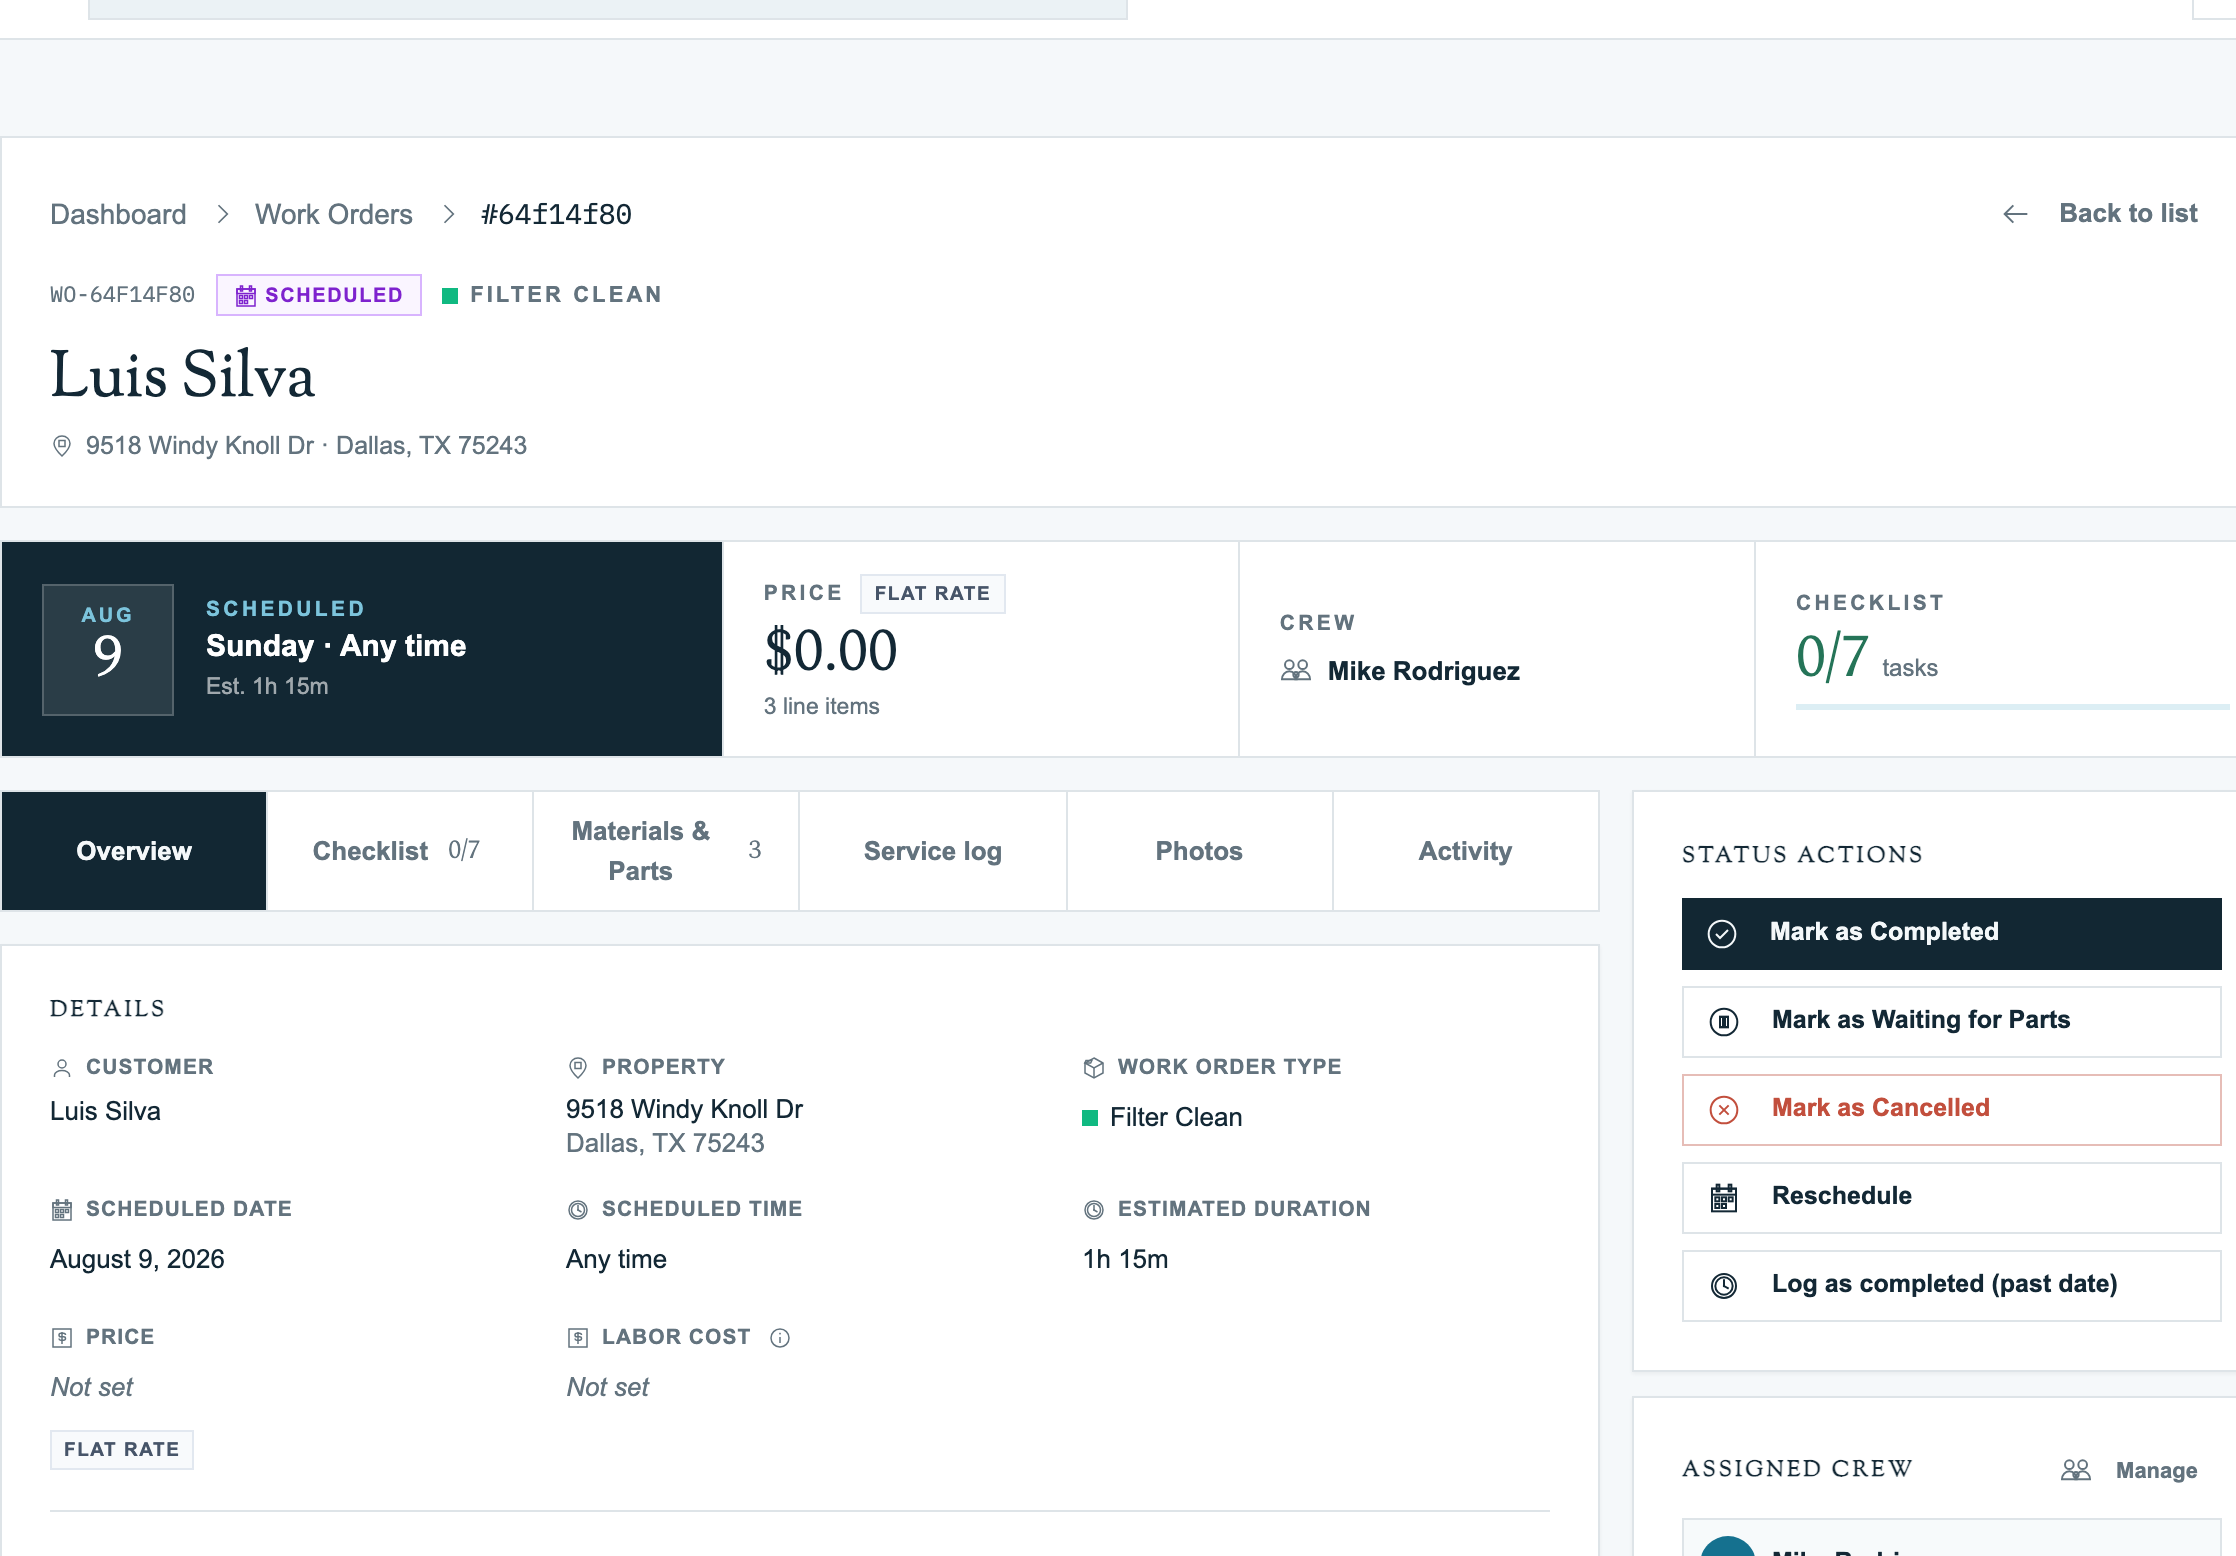This screenshot has width=2236, height=1556.
Task: Click the checklist progress bar under 0/7 tasks
Action: point(2012,707)
